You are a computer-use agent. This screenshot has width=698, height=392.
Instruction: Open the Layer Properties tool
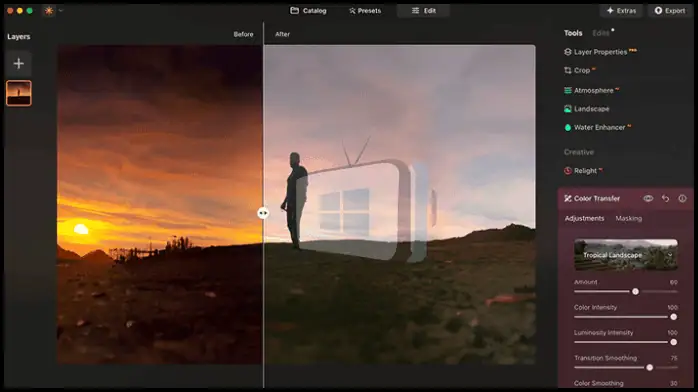(x=600, y=52)
